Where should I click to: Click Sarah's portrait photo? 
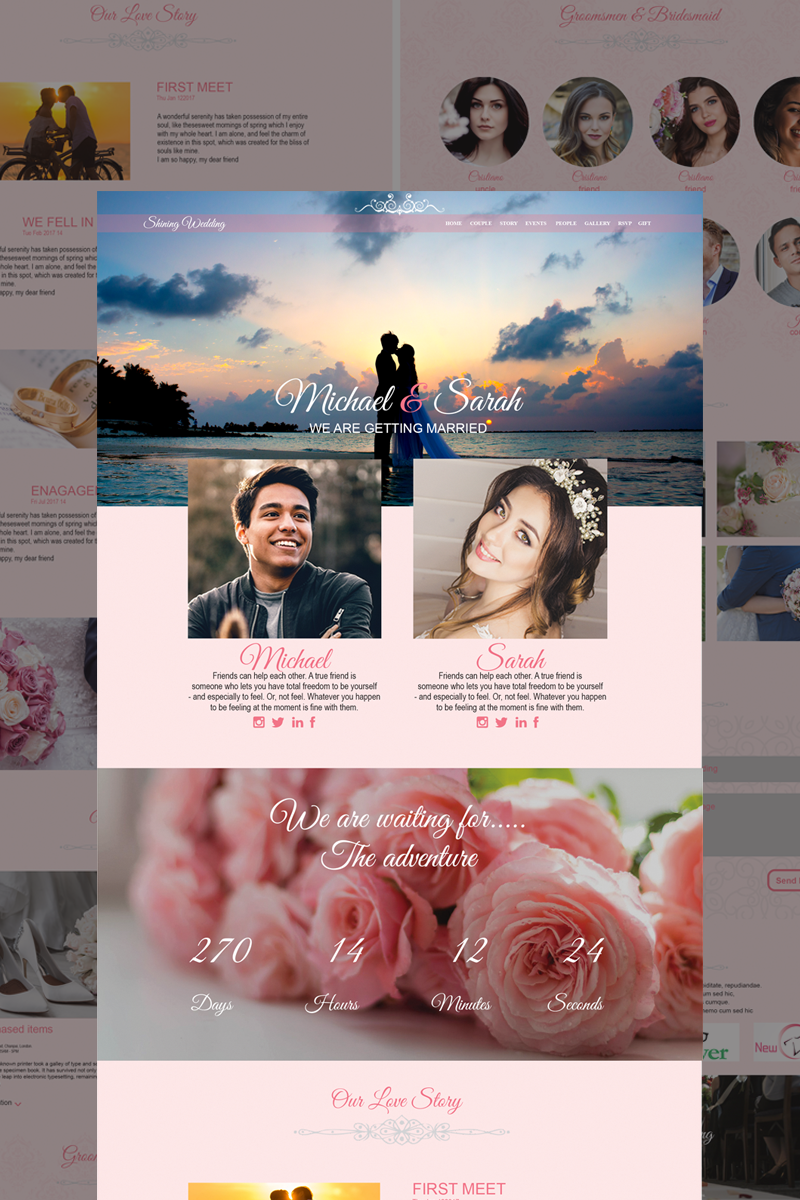pos(510,548)
